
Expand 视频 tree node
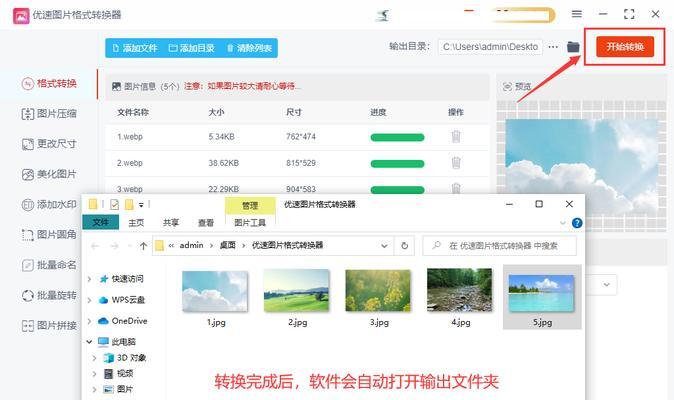(x=95, y=373)
